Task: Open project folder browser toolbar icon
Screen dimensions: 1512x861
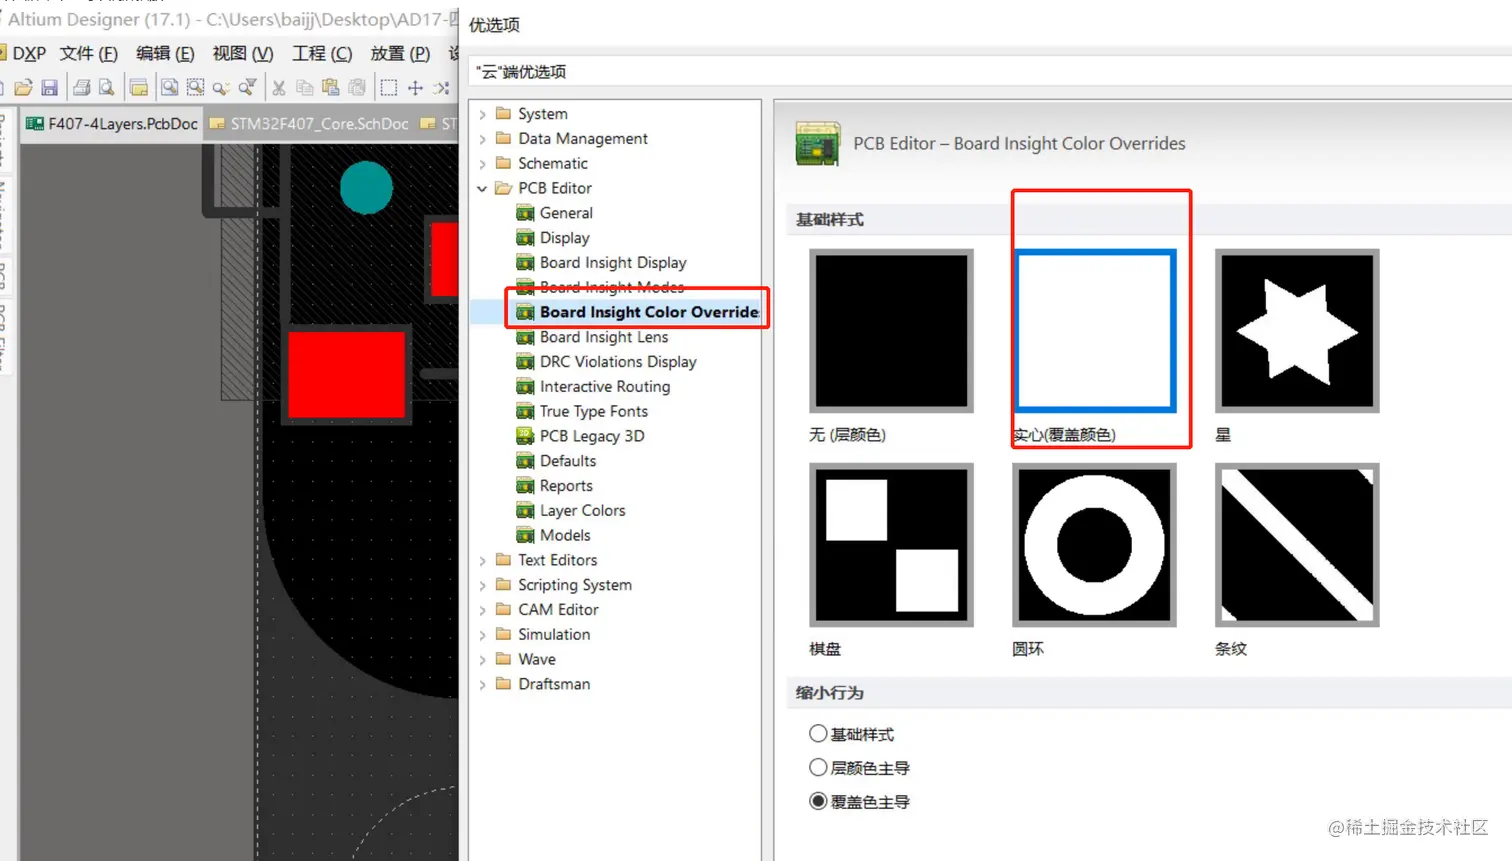Action: (x=139, y=88)
